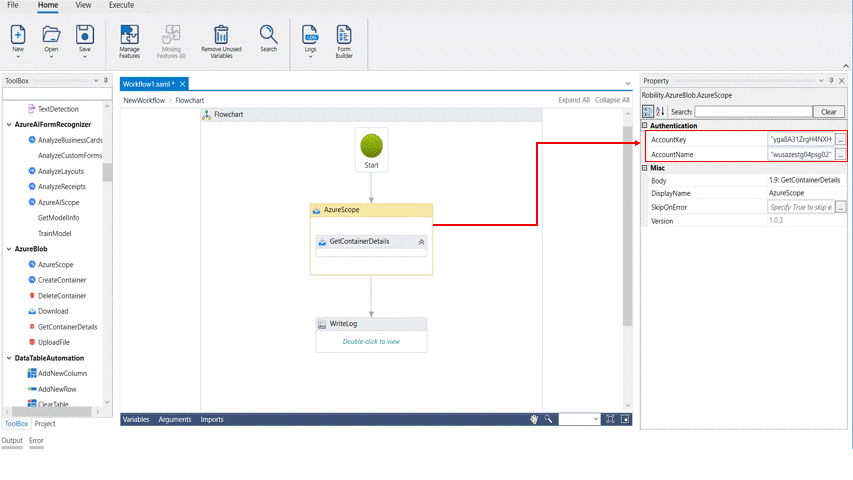Image resolution: width=853 pixels, height=480 pixels.
Task: Pick the CreateContainer activity from AzureBlob
Action: 62,280
